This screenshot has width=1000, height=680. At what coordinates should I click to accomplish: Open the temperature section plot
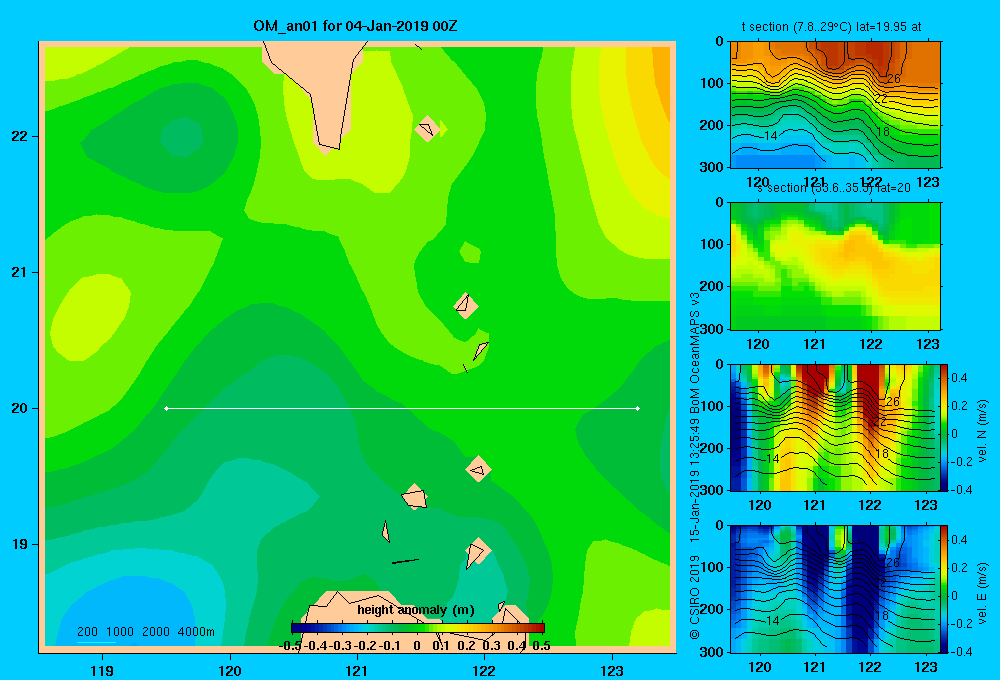click(835, 105)
